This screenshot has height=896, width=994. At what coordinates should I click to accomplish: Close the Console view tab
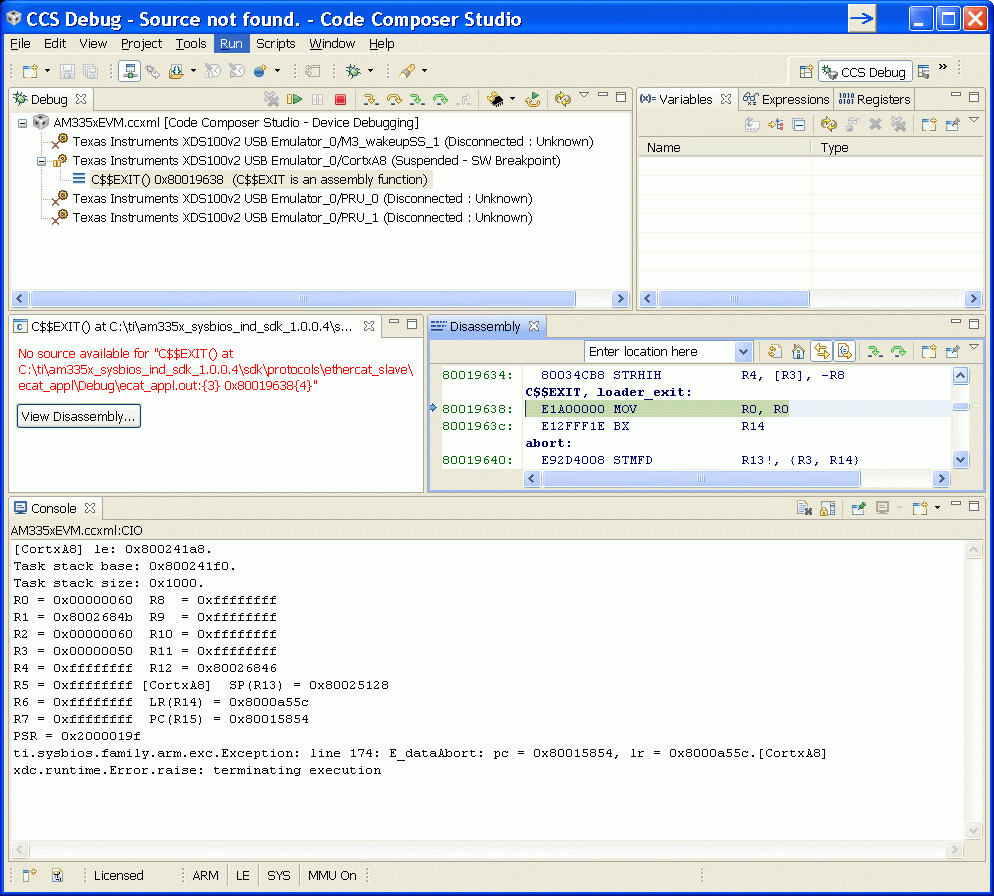[x=90, y=509]
